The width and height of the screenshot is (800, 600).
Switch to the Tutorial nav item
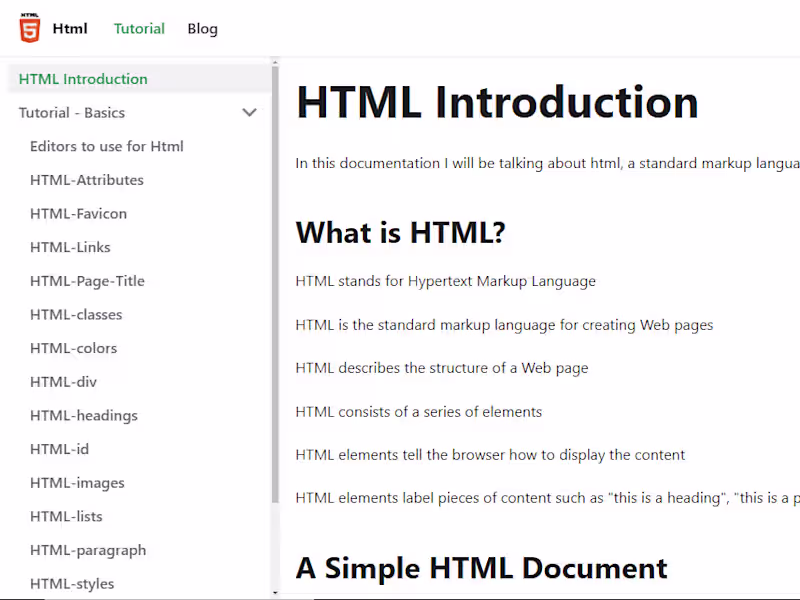pyautogui.click(x=139, y=29)
